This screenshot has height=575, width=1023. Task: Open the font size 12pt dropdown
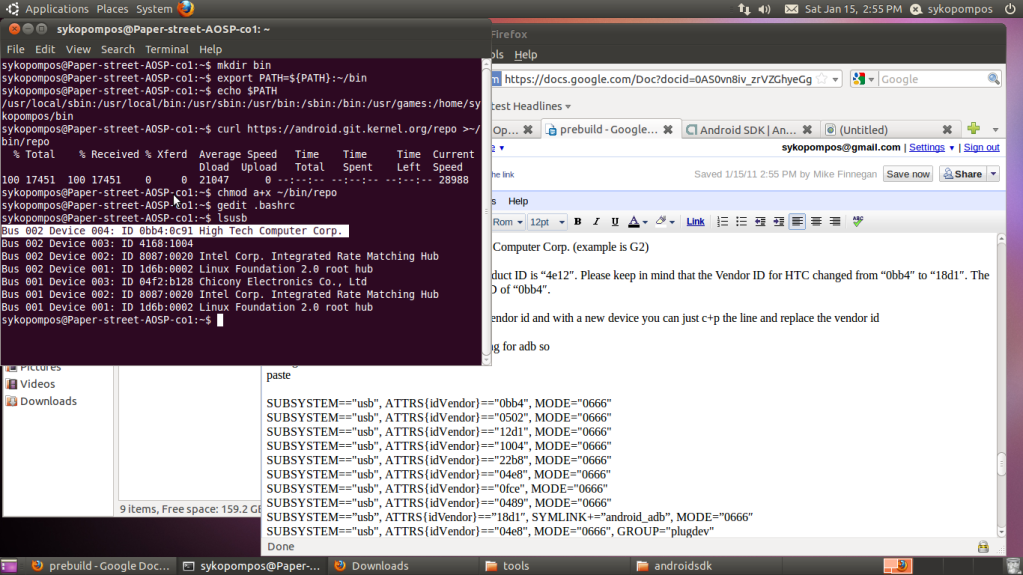pos(547,222)
